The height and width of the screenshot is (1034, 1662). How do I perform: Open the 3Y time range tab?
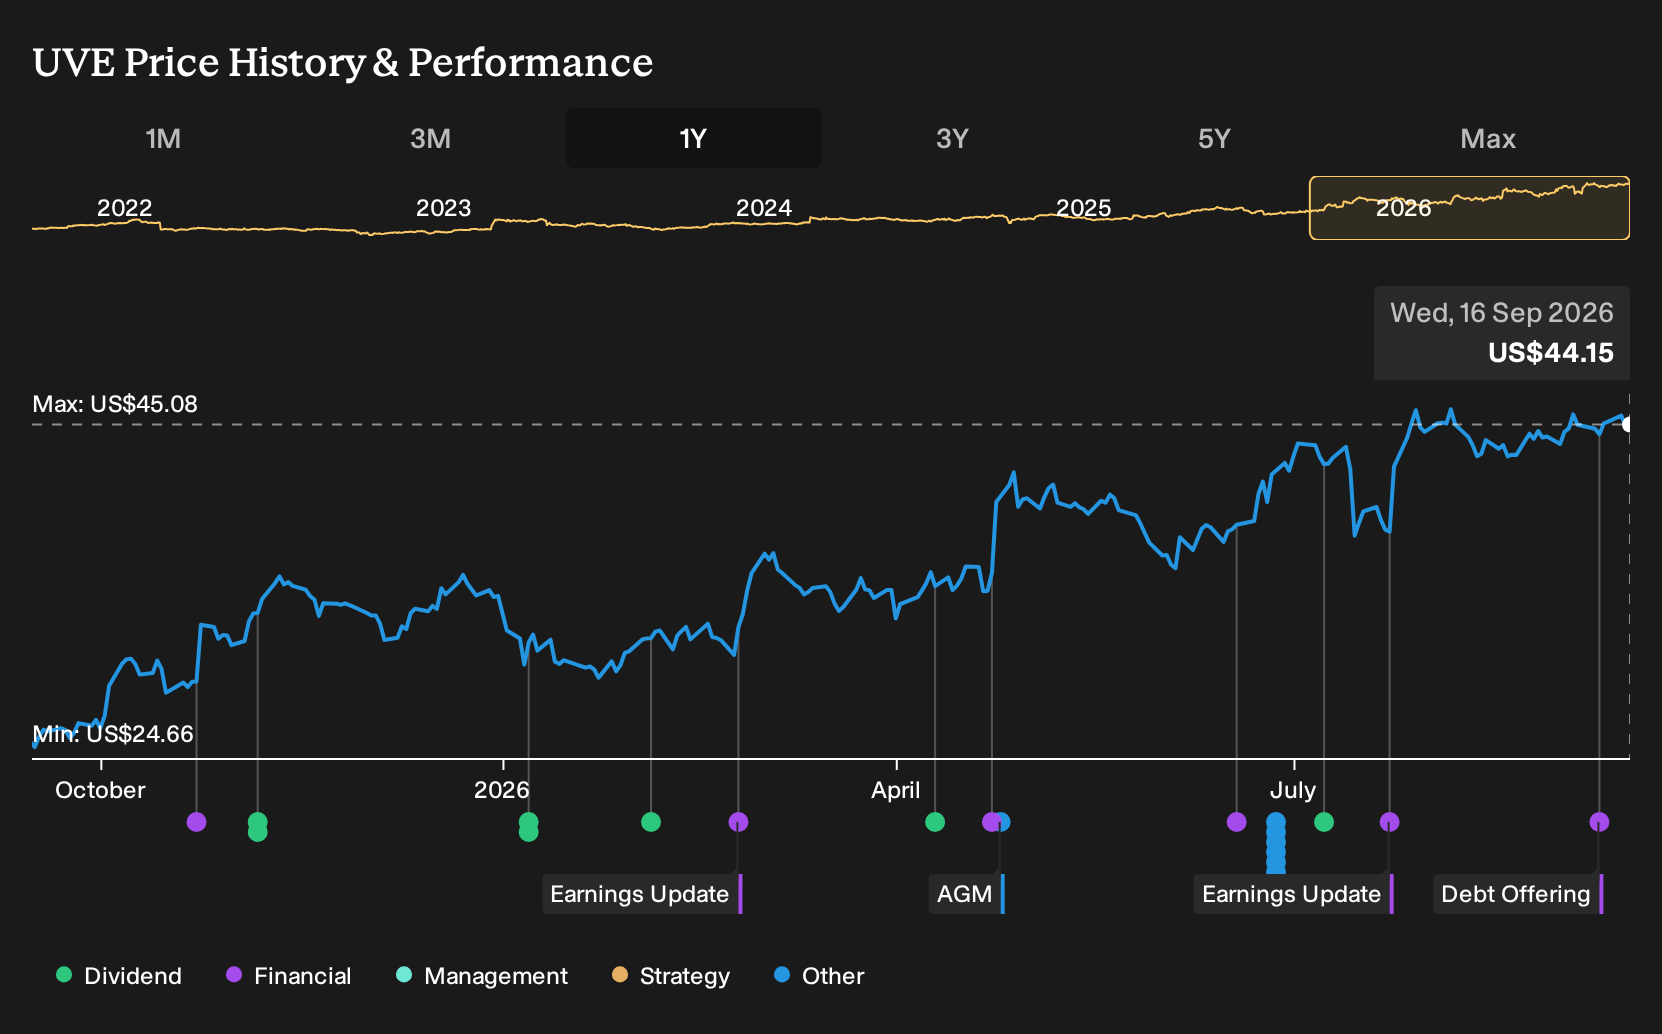pos(952,138)
